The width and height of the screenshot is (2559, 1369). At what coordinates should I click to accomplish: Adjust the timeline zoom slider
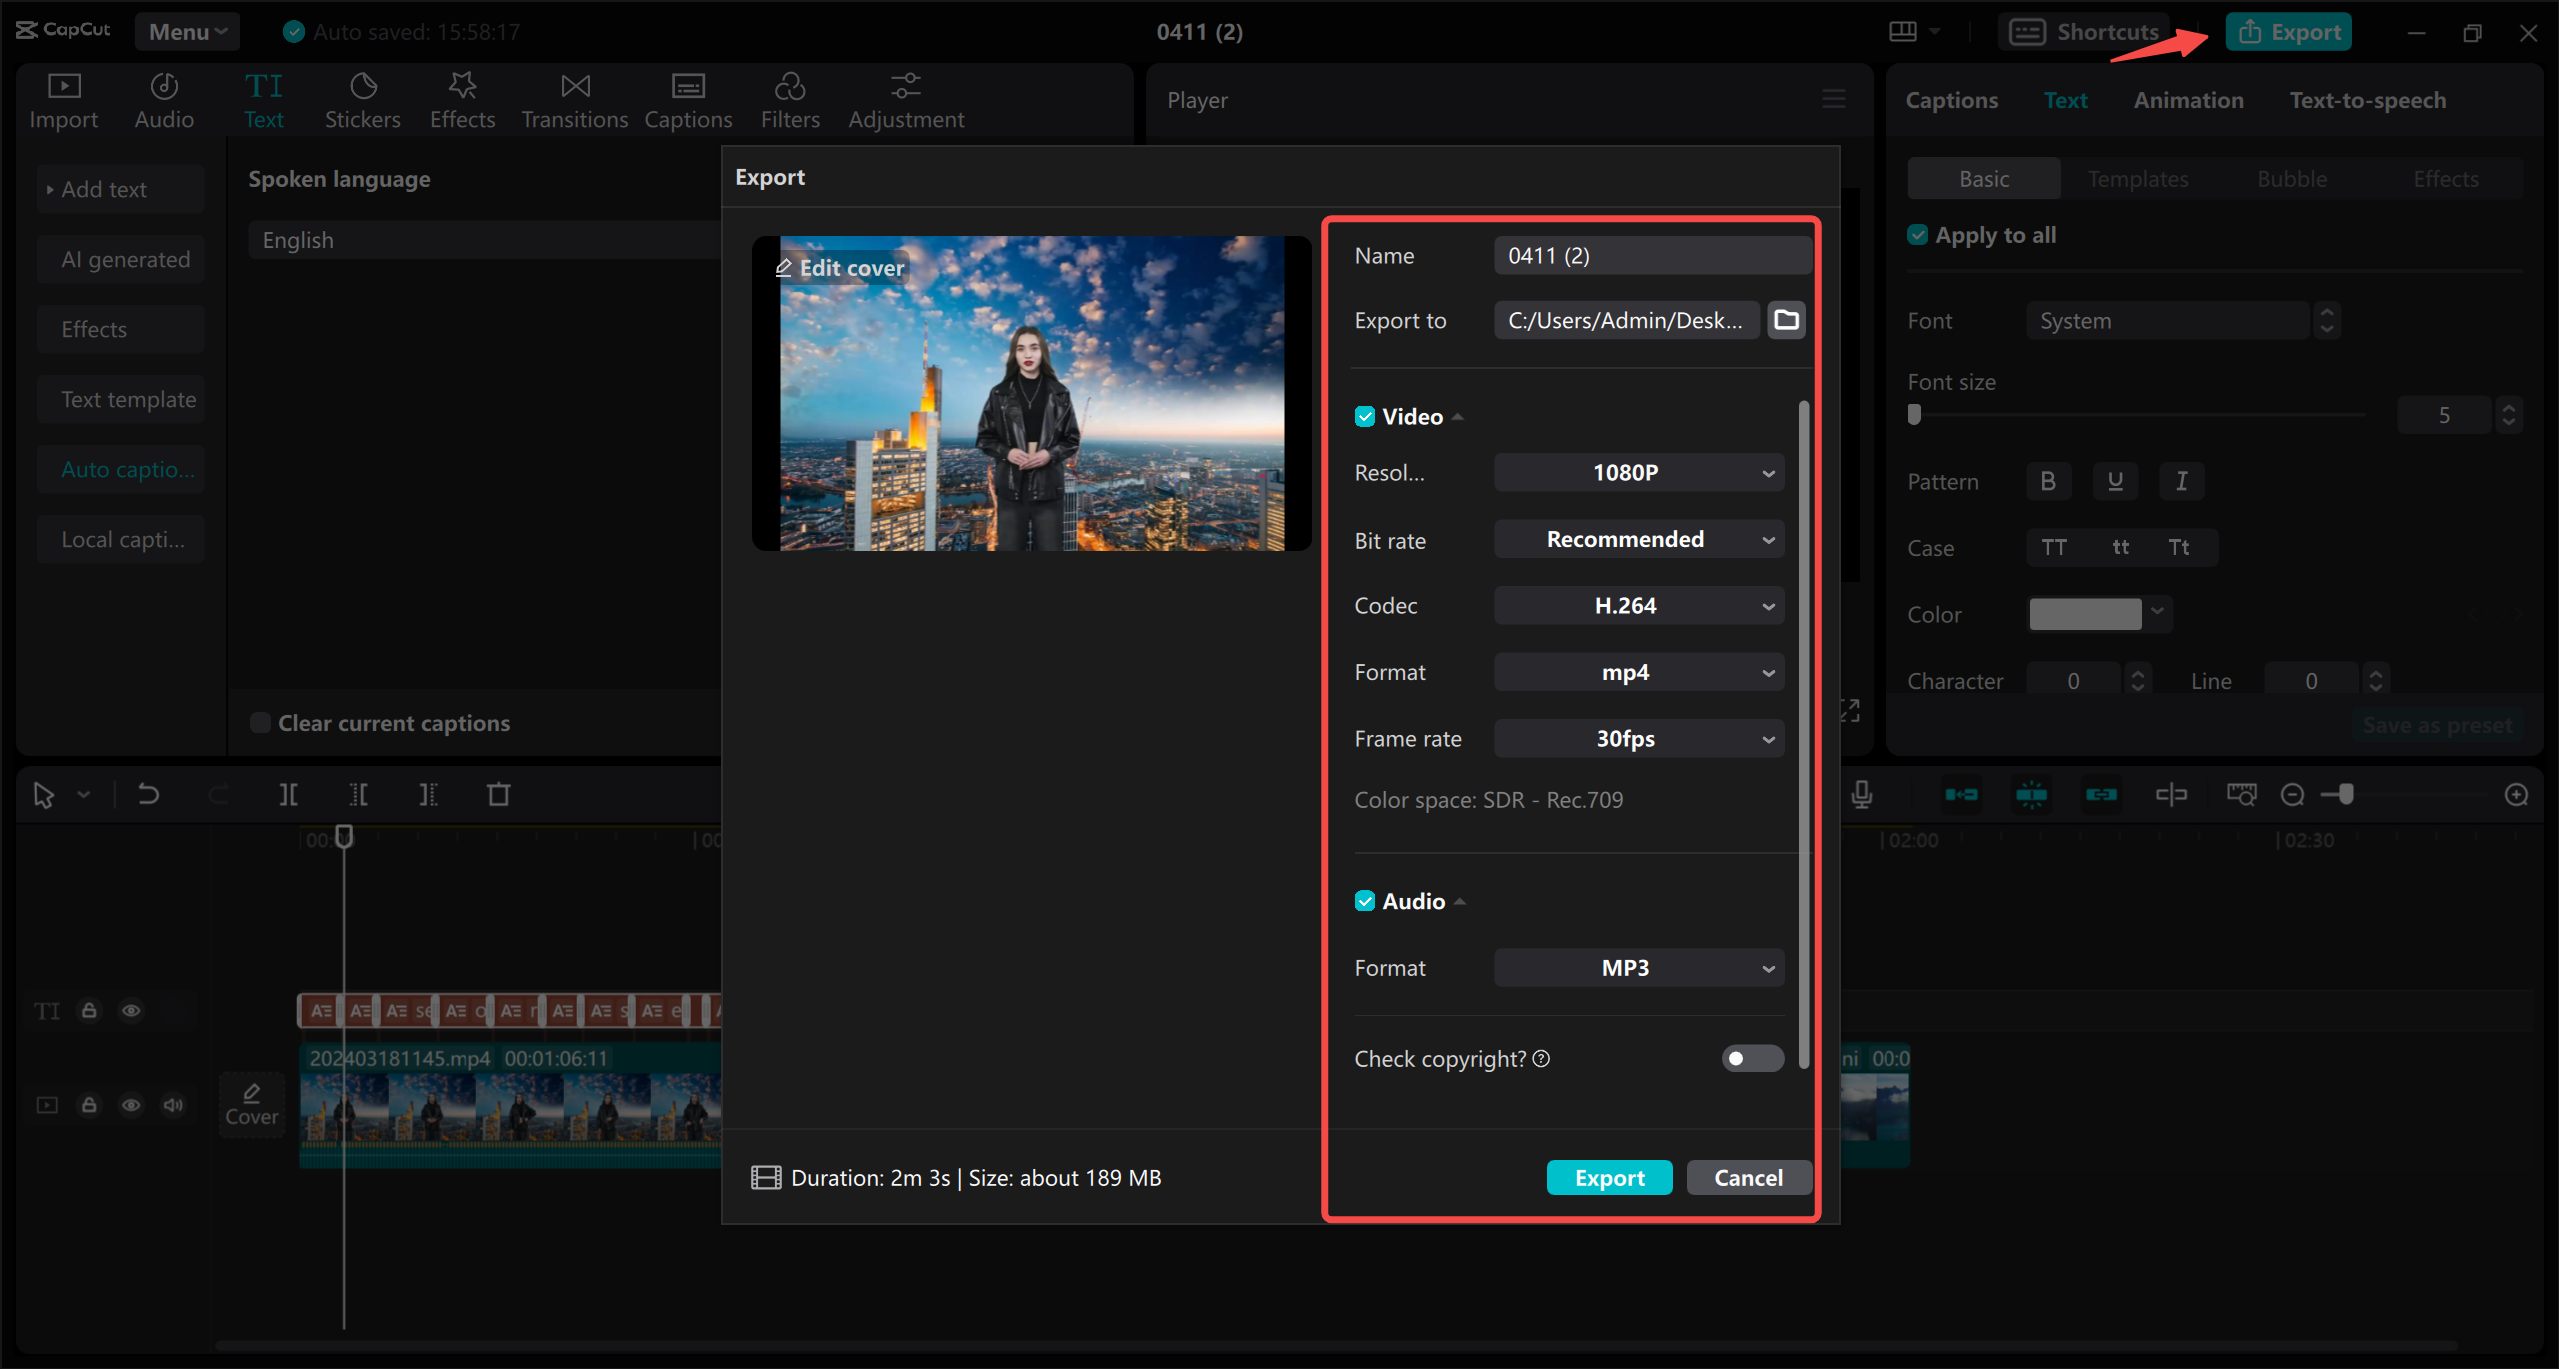pos(2340,793)
